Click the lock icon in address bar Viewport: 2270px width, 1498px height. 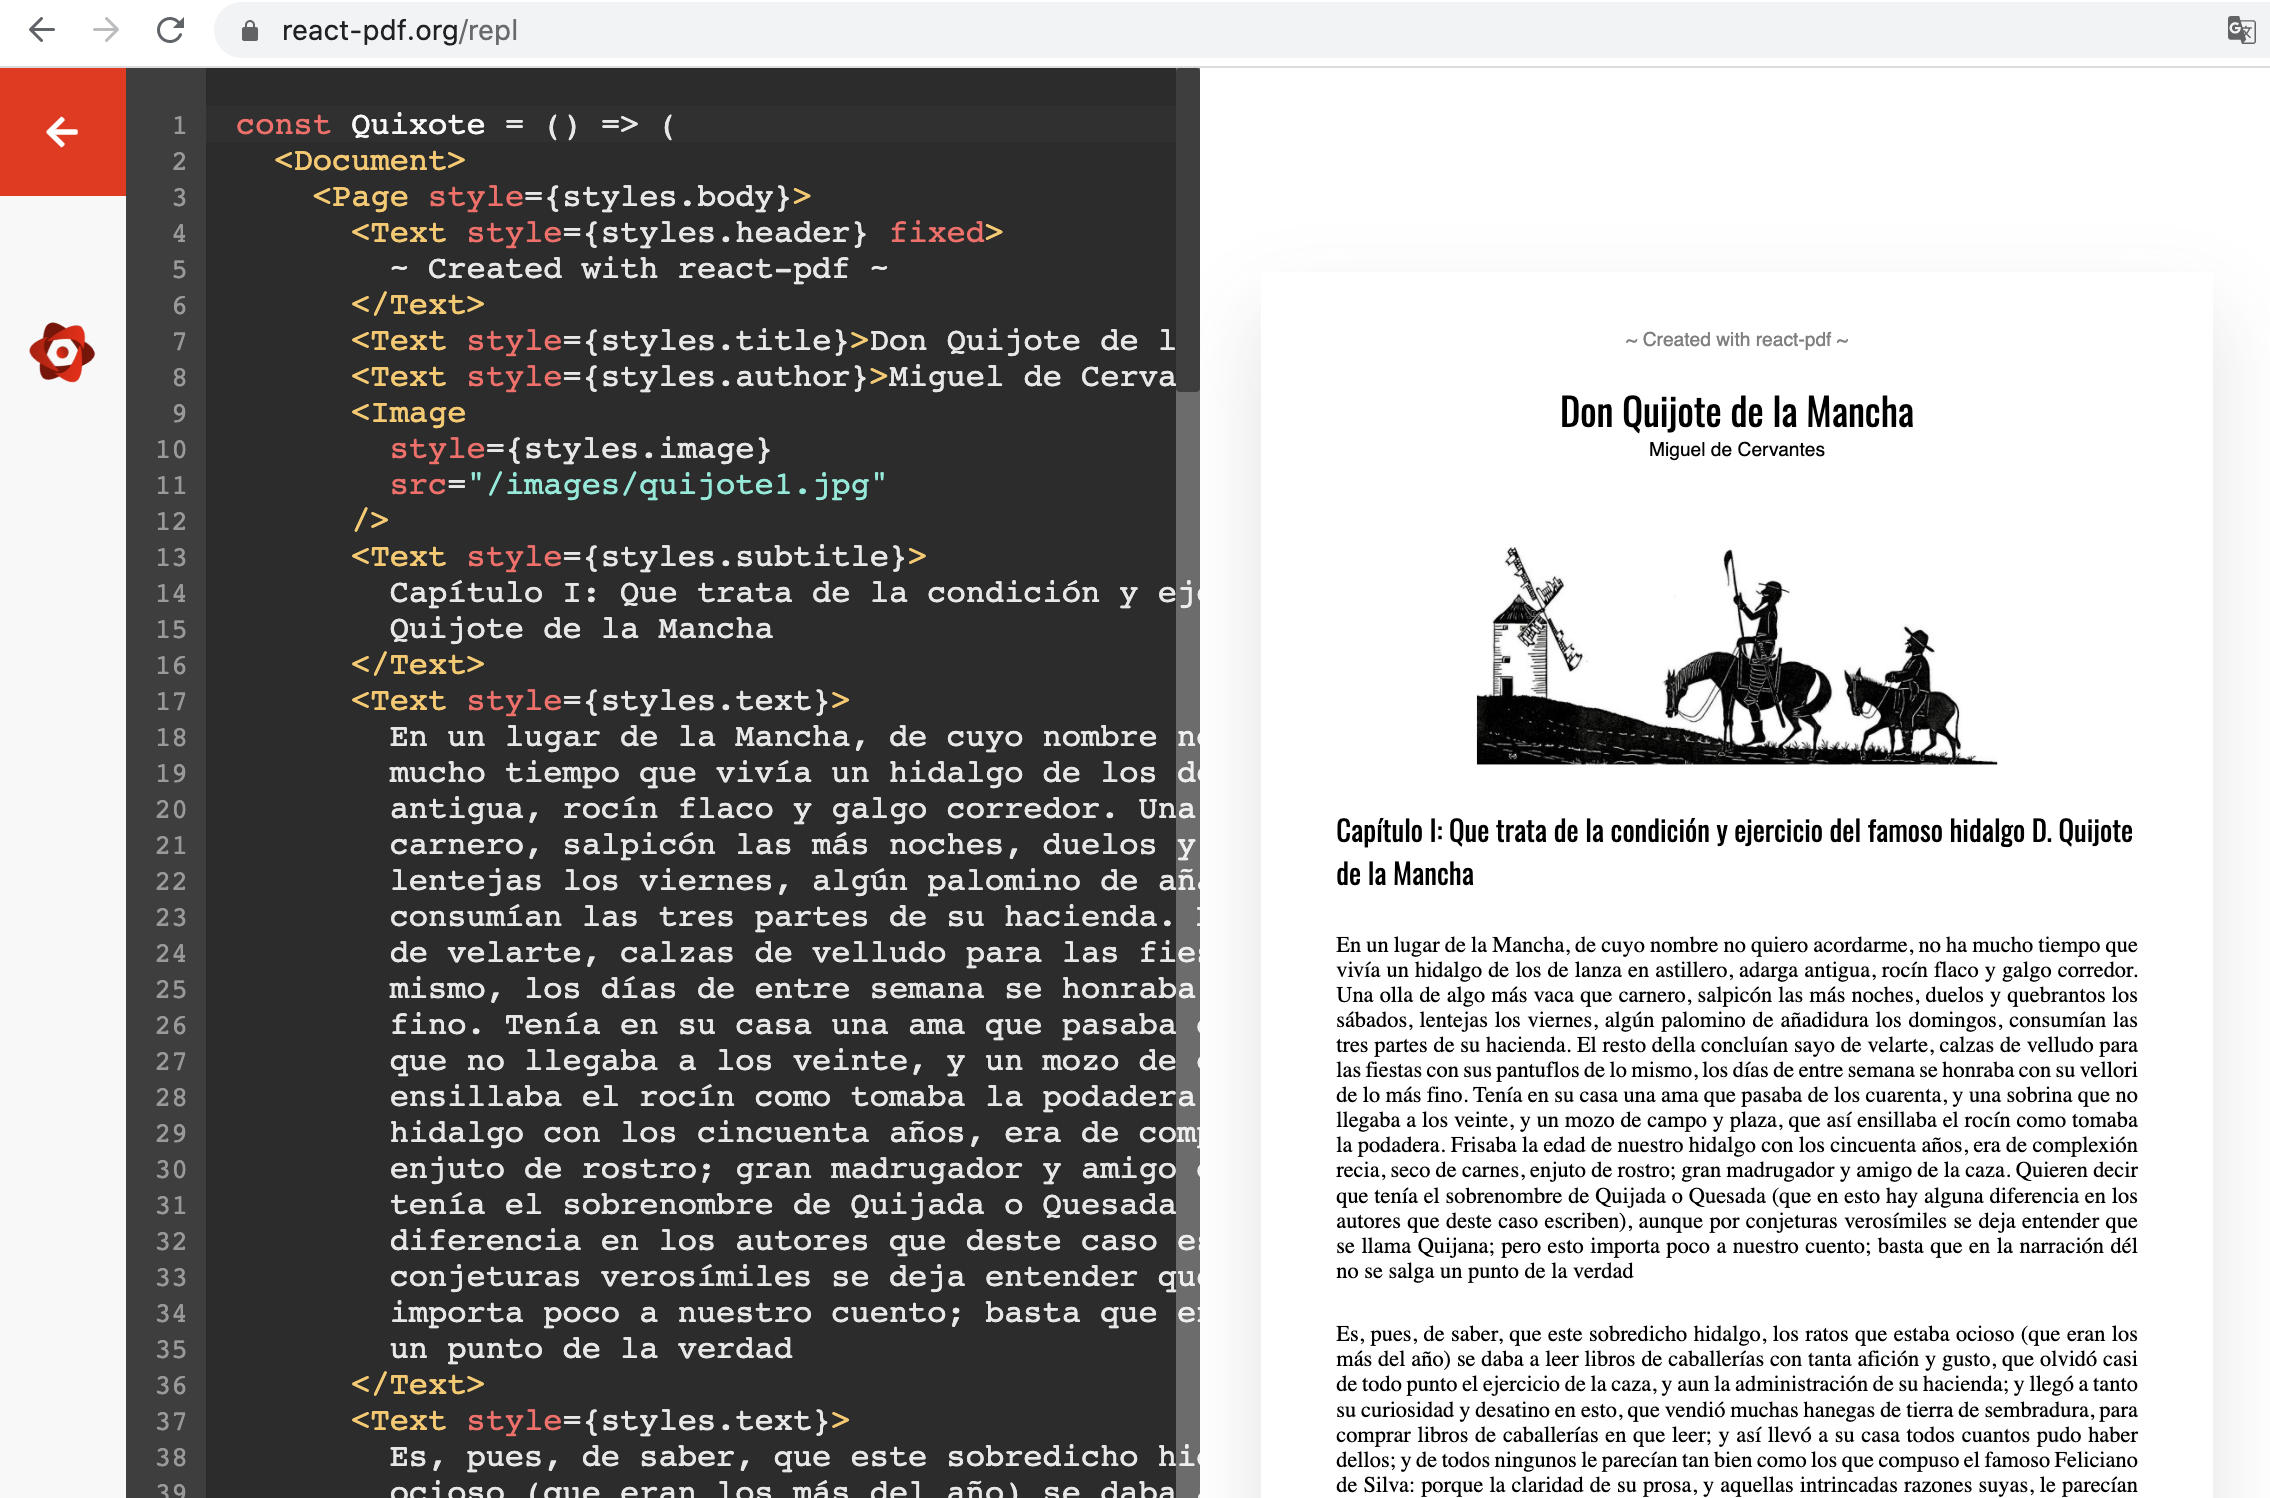pos(250,31)
